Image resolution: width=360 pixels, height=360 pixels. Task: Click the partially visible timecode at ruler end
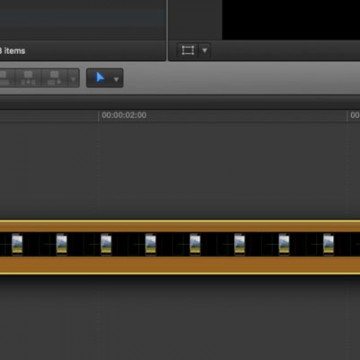pyautogui.click(x=355, y=115)
